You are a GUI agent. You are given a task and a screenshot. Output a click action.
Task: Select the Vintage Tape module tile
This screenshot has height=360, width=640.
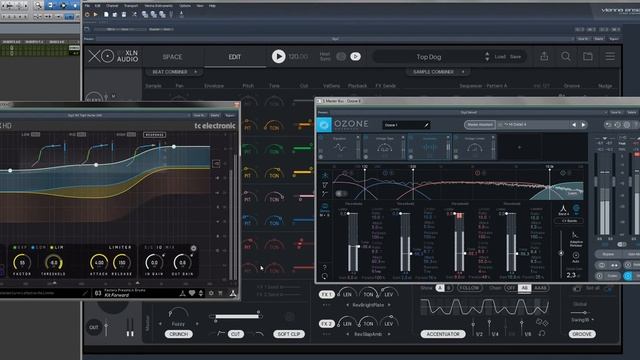click(x=384, y=147)
